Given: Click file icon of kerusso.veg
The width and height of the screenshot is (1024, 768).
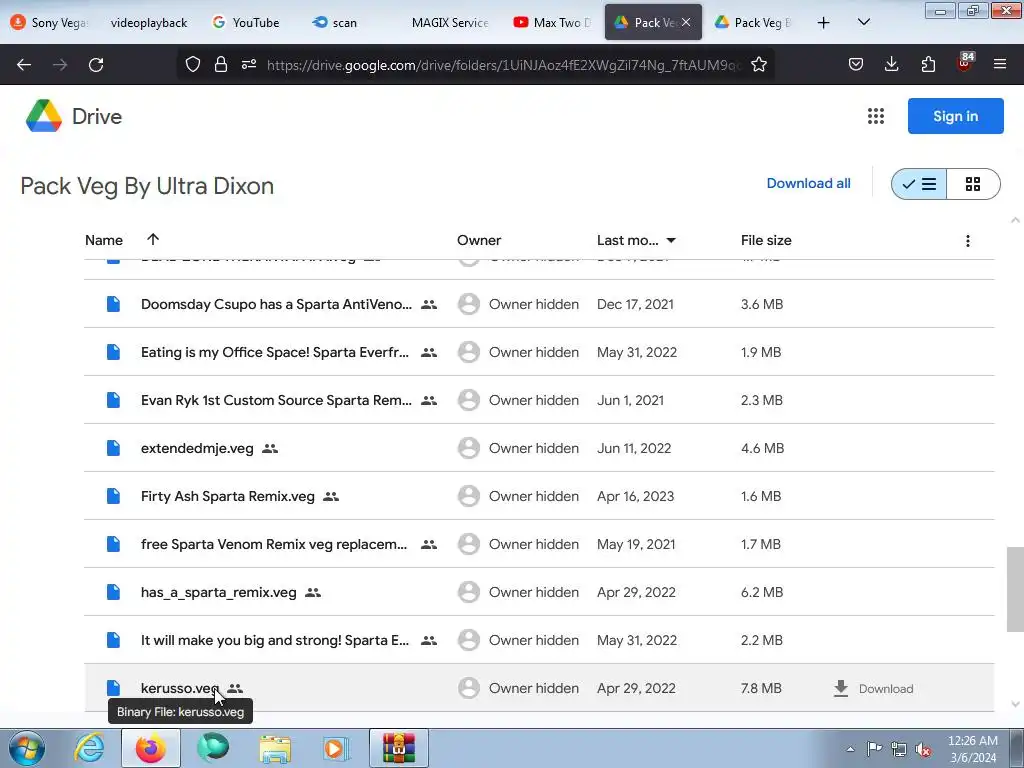Looking at the screenshot, I should click(x=114, y=688).
